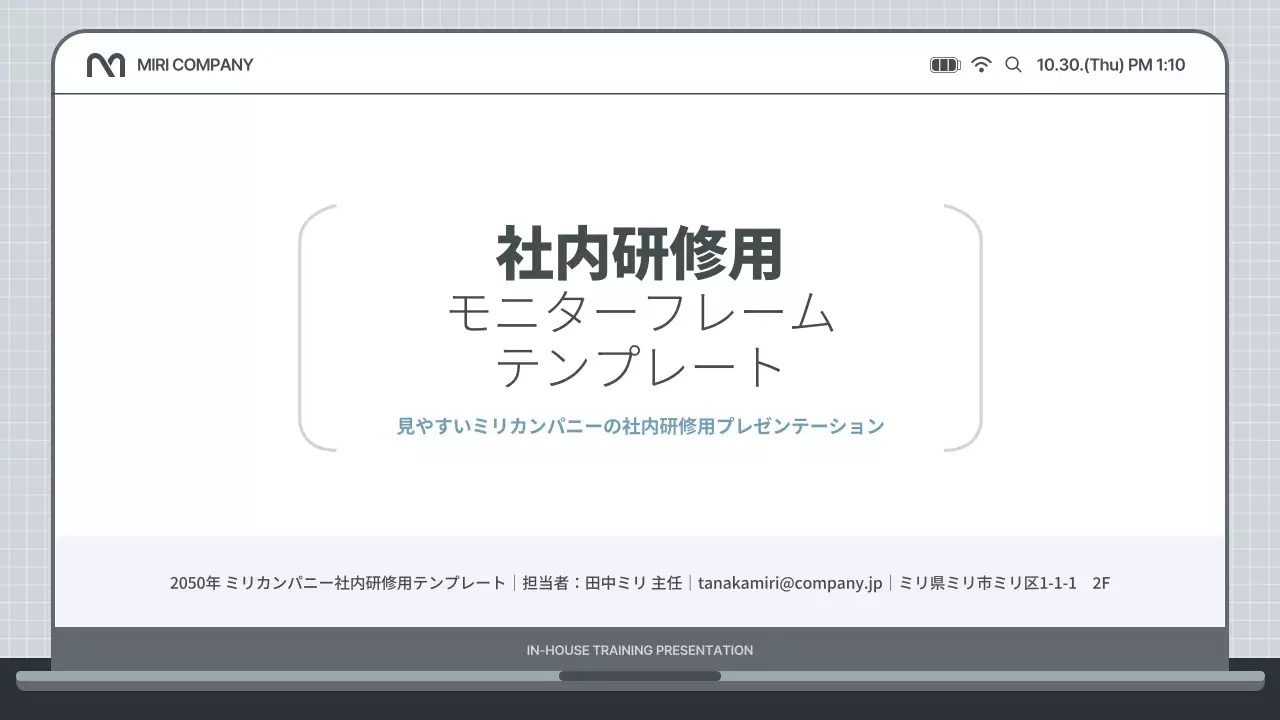The image size is (1280, 720).
Task: Select the left bracket decoration icon
Action: click(313, 325)
